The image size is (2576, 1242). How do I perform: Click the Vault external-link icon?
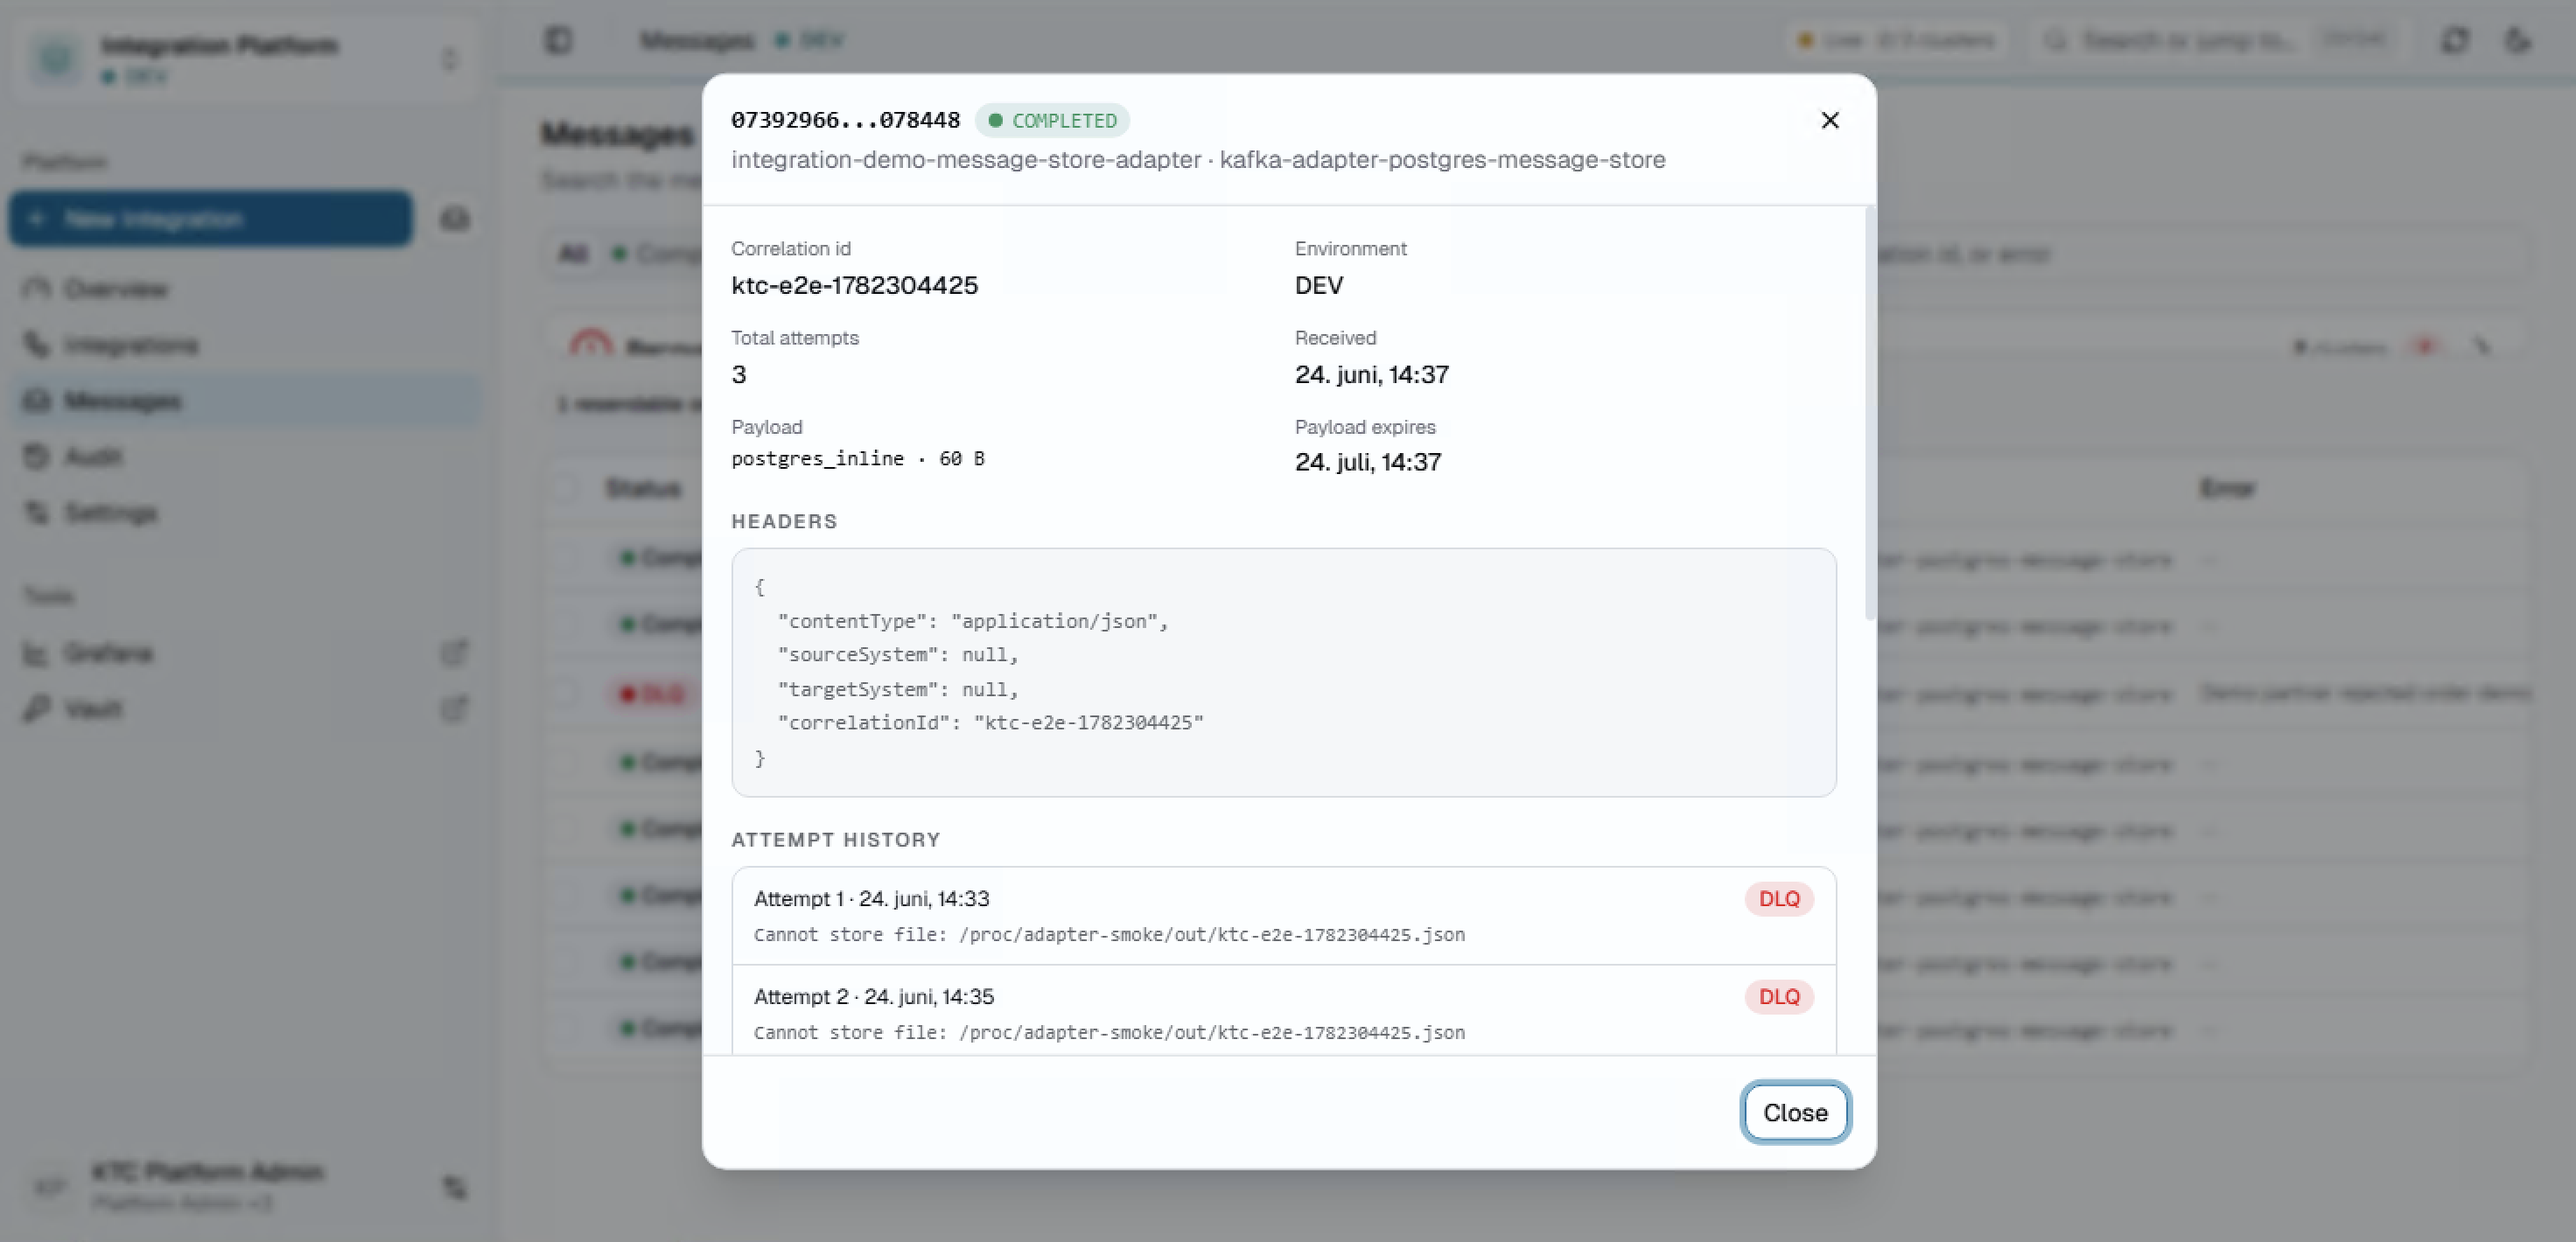click(x=454, y=709)
